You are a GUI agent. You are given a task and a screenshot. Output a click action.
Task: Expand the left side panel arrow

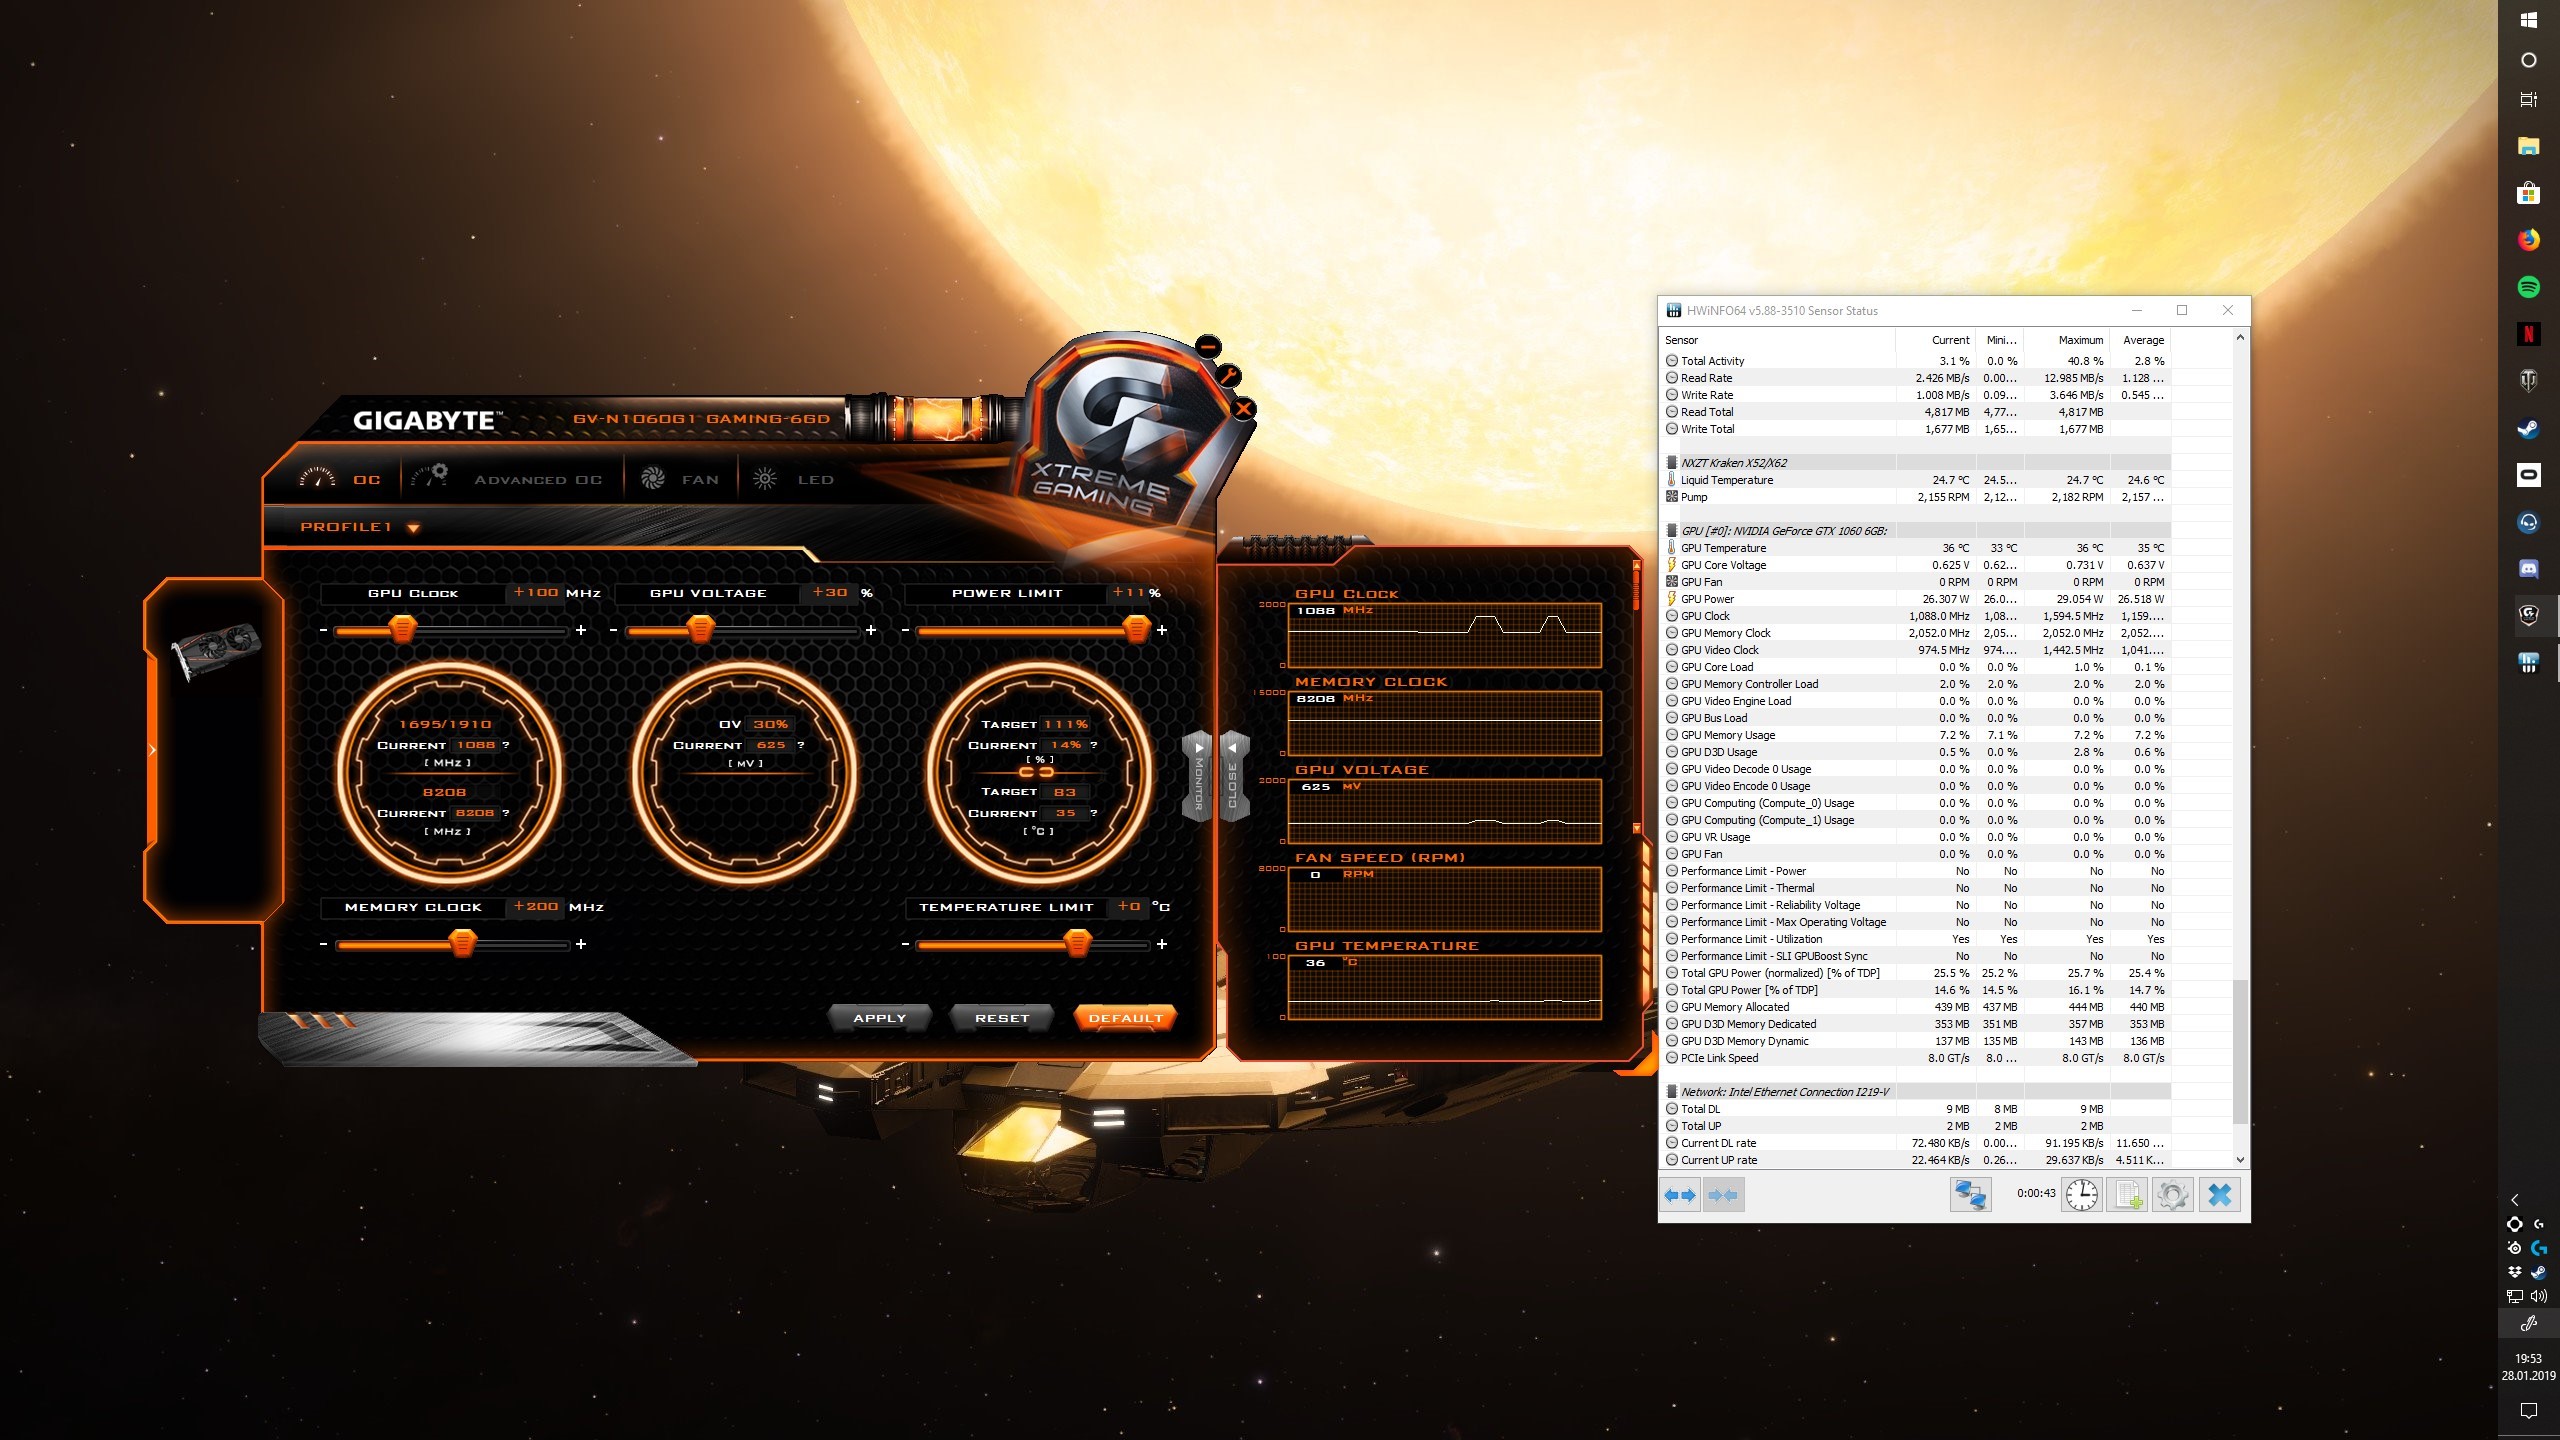click(152, 750)
